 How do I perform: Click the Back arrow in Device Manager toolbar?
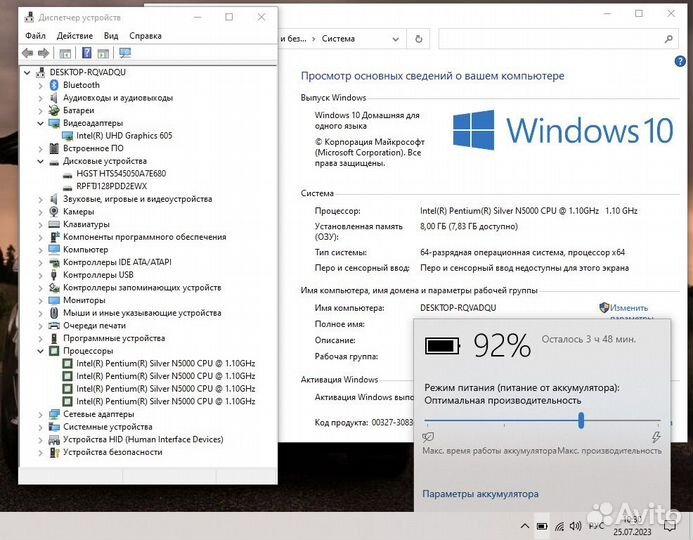coord(27,53)
